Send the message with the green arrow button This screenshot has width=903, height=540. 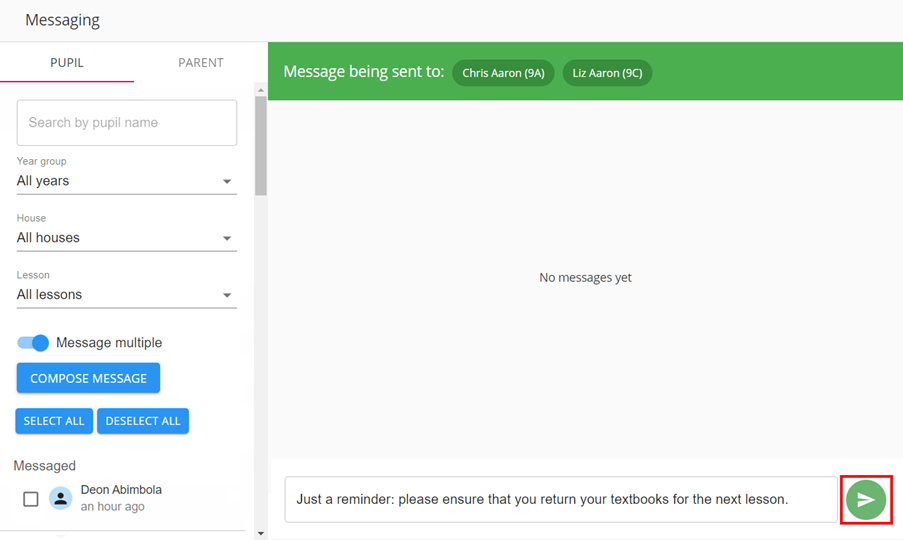(866, 500)
